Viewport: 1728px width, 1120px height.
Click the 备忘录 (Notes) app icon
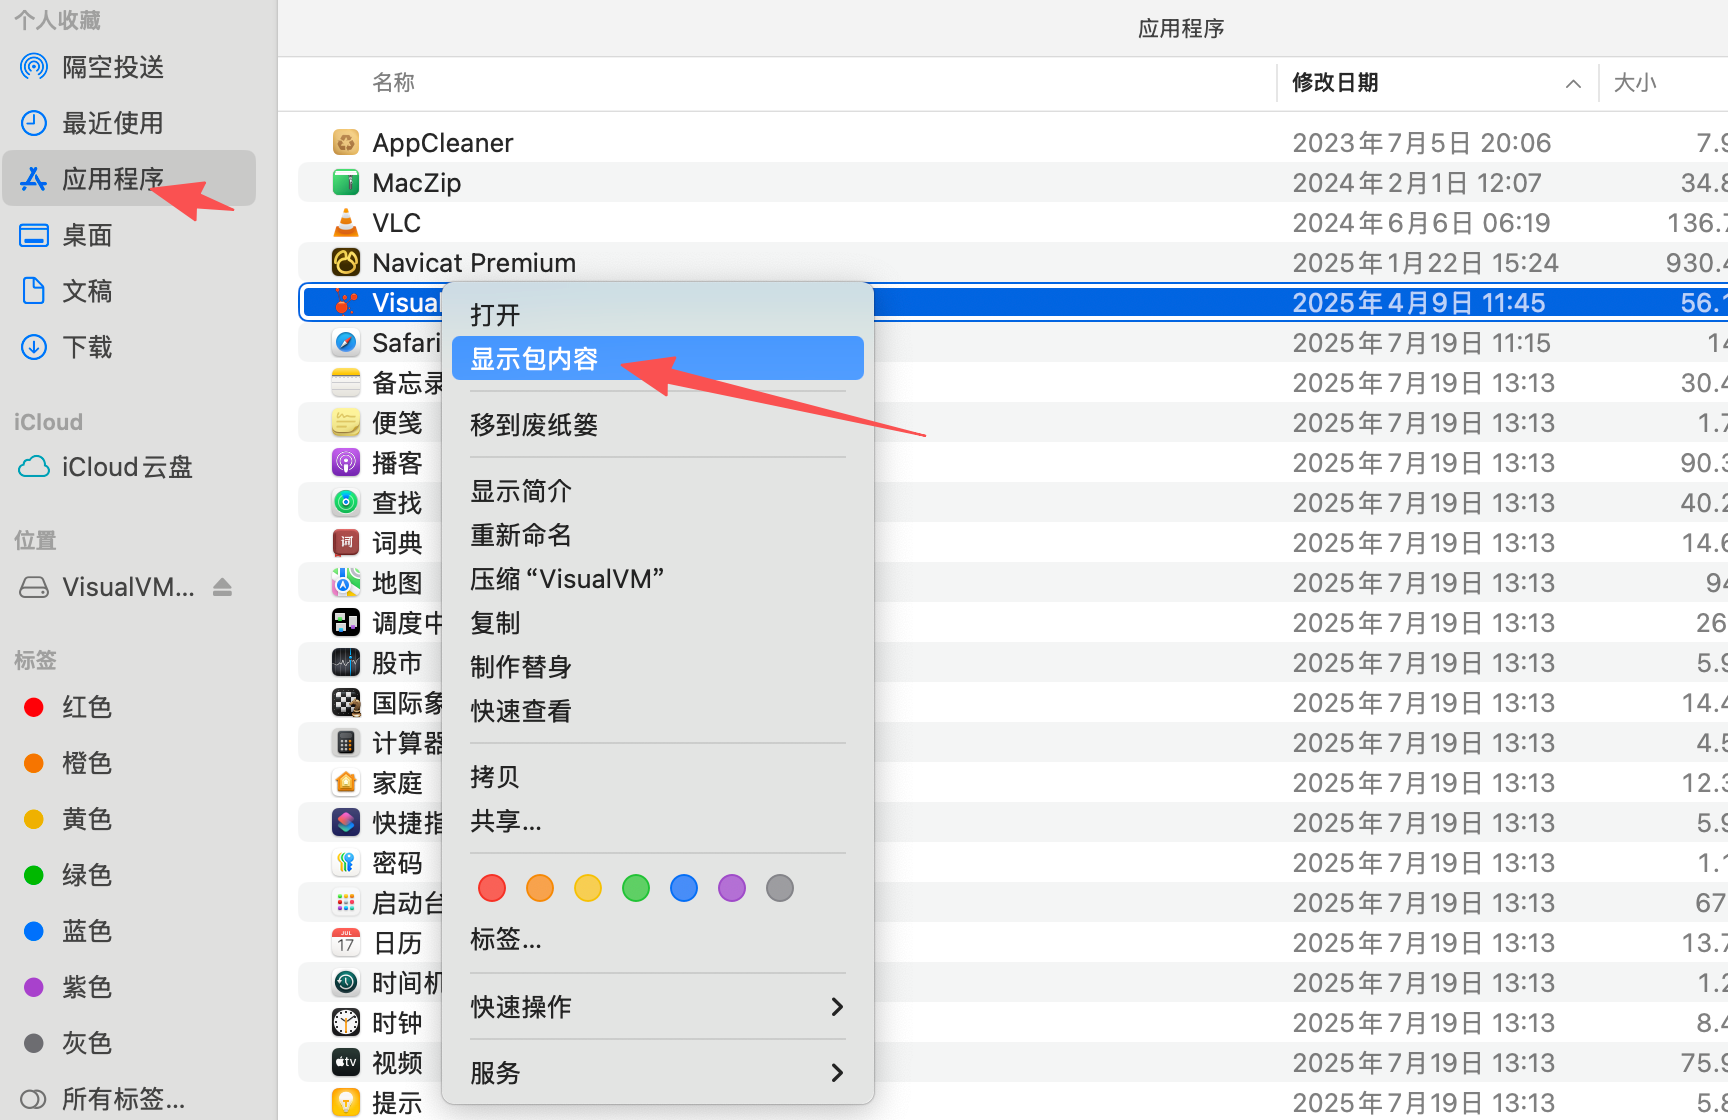pos(346,383)
